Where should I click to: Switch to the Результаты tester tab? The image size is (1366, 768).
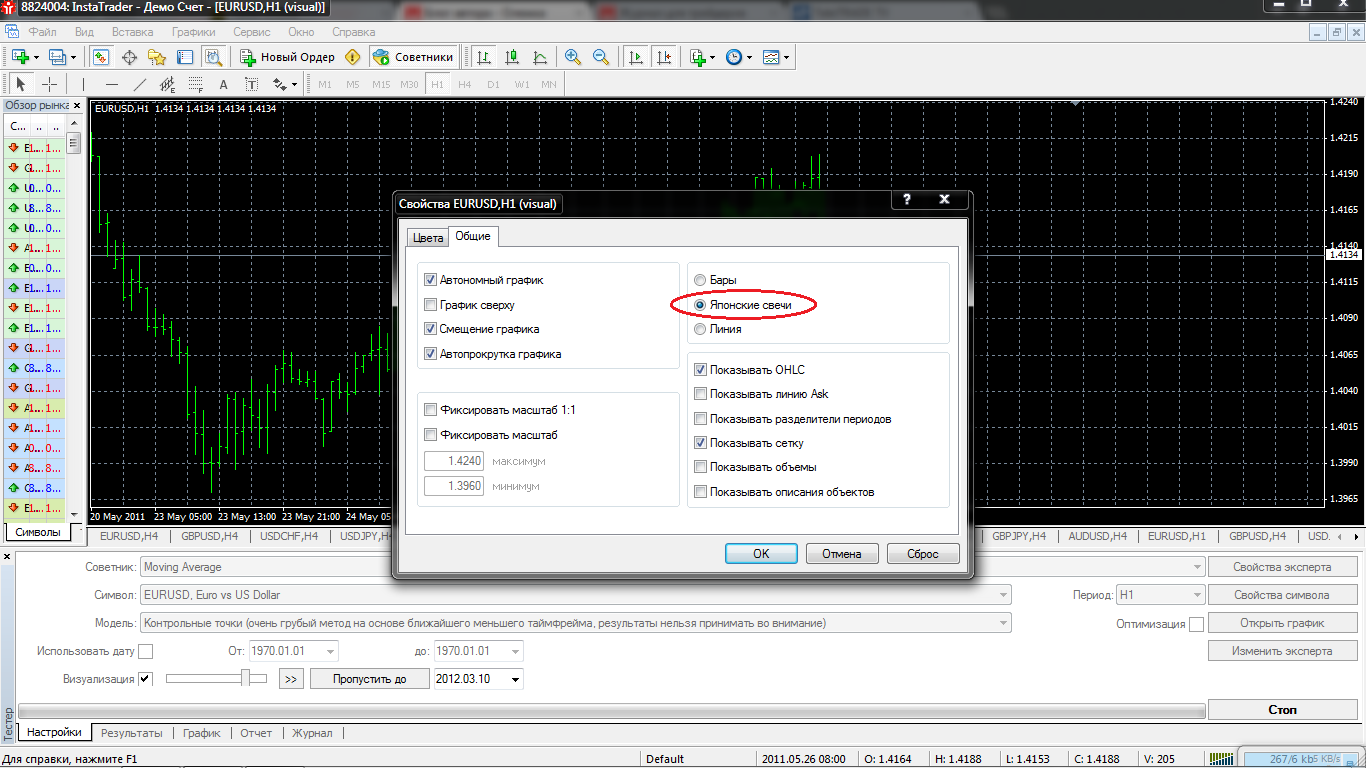pos(132,733)
